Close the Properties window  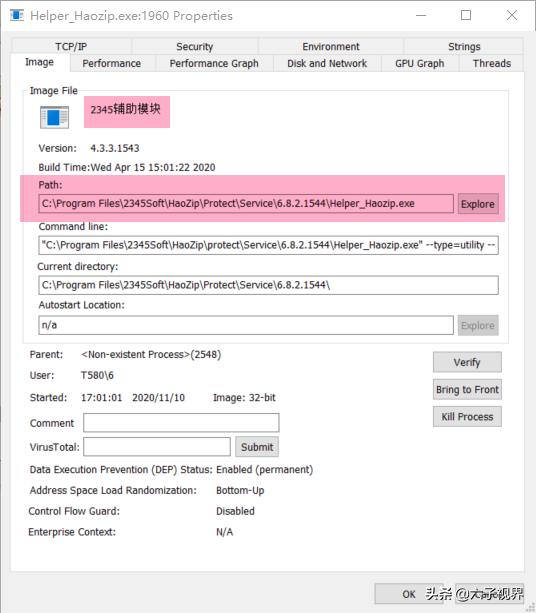click(x=512, y=16)
